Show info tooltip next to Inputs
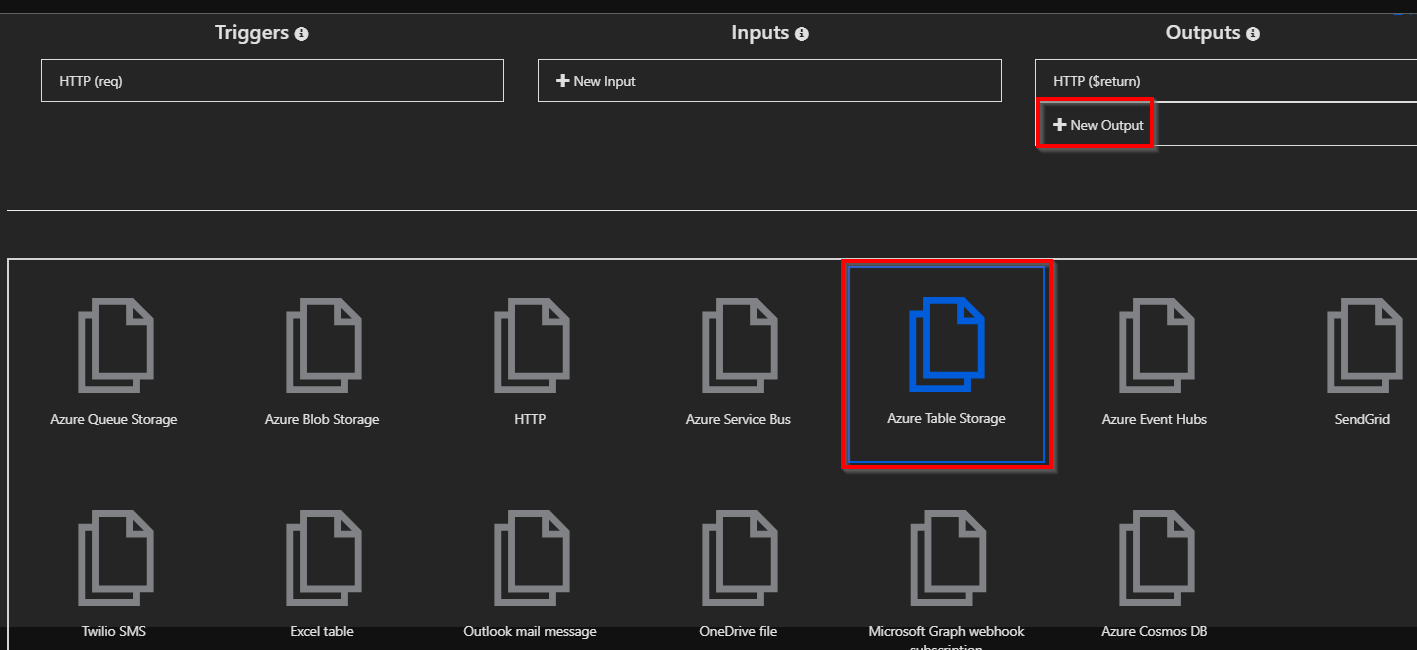The height and width of the screenshot is (650, 1417). (802, 34)
